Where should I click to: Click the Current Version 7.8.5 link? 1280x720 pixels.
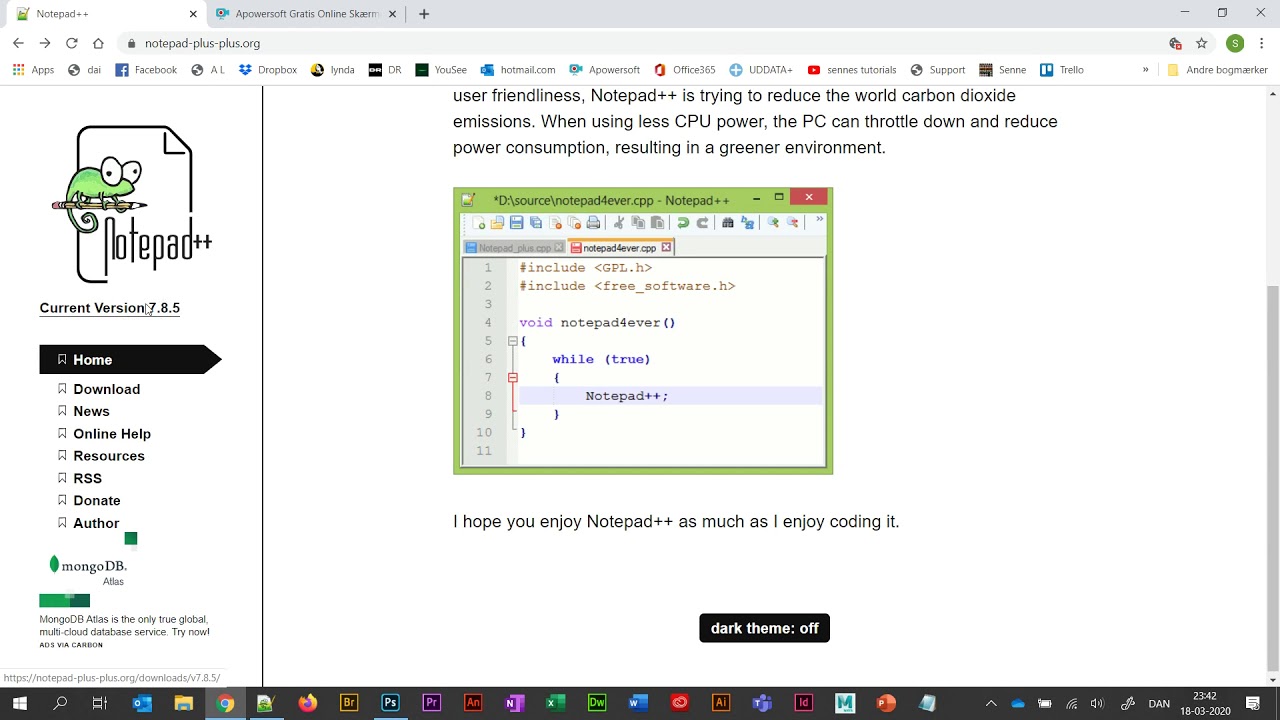pyautogui.click(x=110, y=308)
